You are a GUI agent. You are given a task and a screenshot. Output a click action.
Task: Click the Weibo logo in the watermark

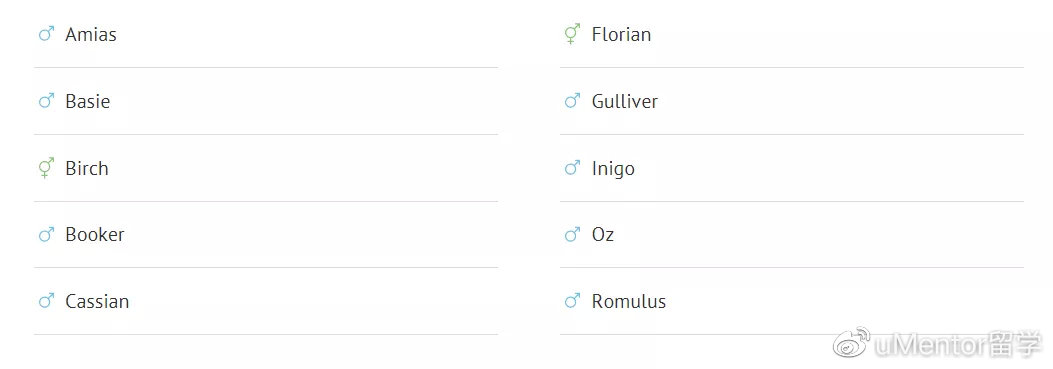[852, 343]
